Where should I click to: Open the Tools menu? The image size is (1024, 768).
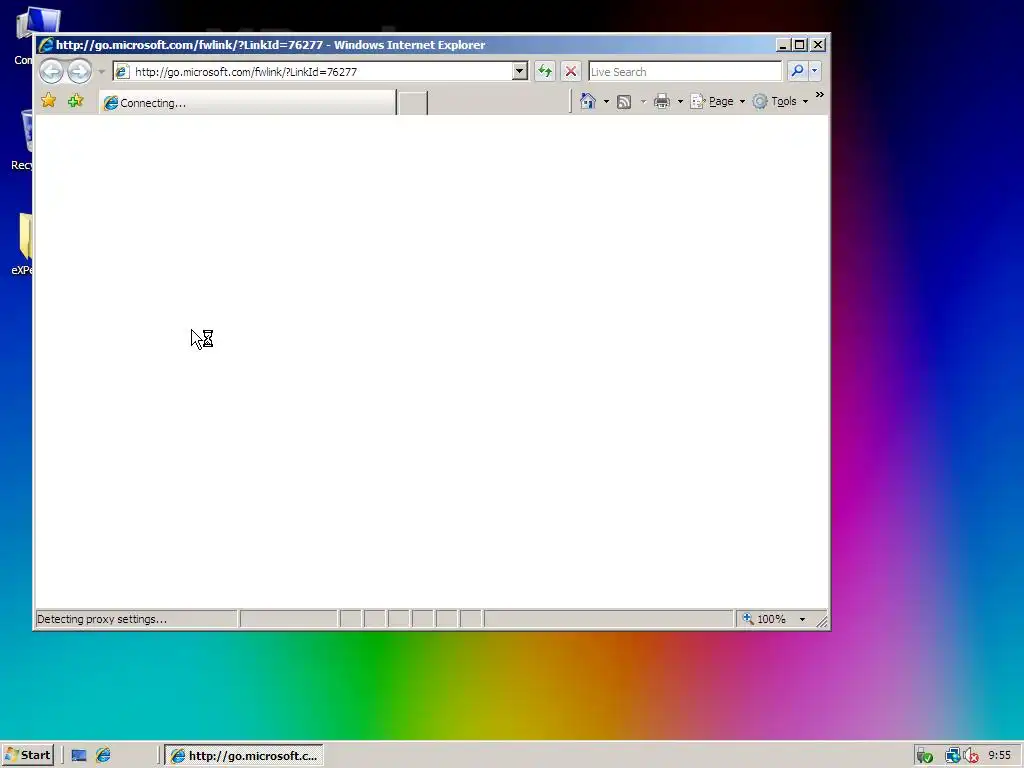(780, 101)
